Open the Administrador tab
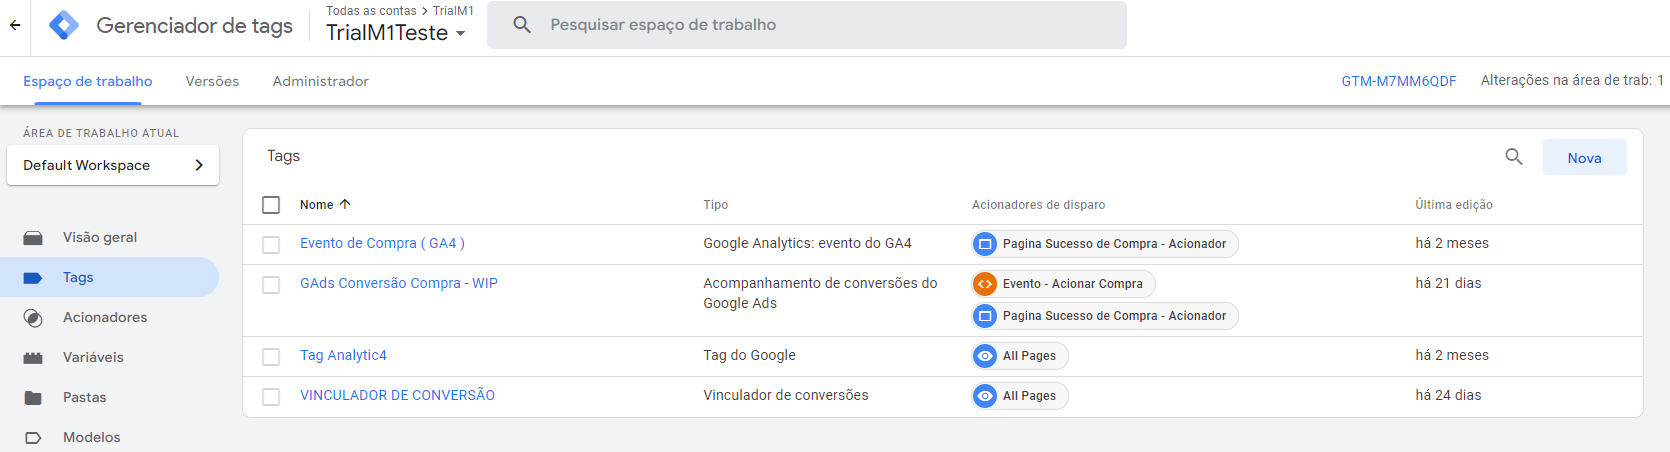 pyautogui.click(x=321, y=81)
